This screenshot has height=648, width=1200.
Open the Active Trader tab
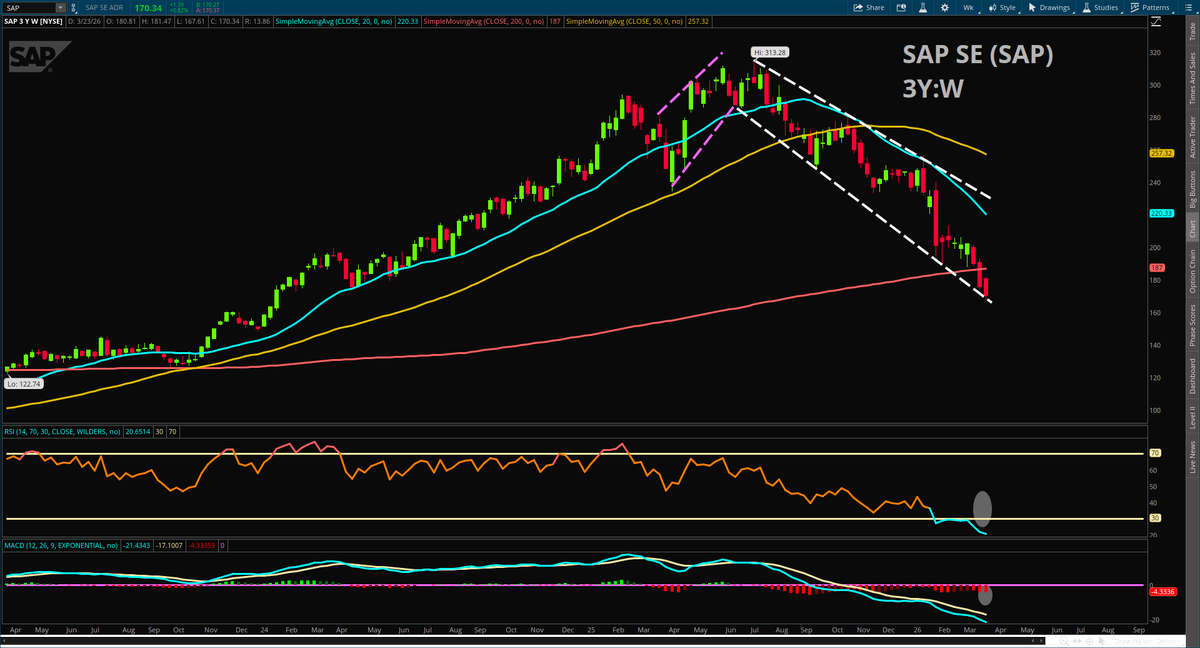(x=1191, y=138)
